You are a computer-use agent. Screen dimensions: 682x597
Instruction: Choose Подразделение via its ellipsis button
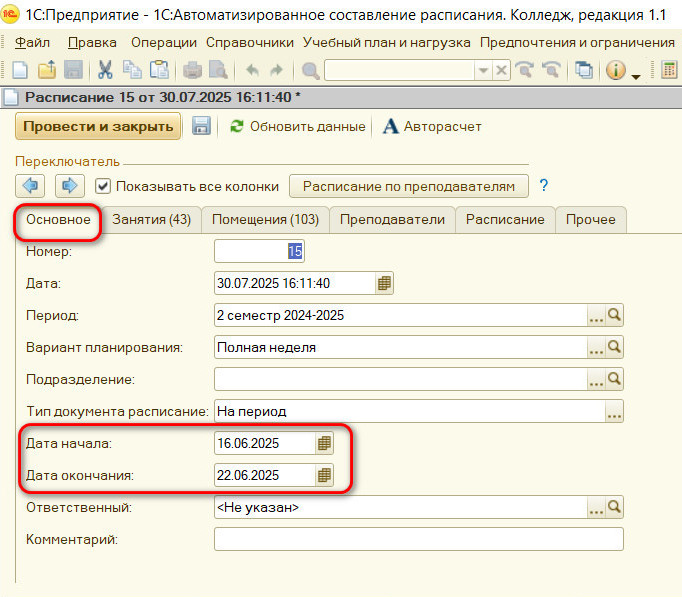click(x=596, y=379)
